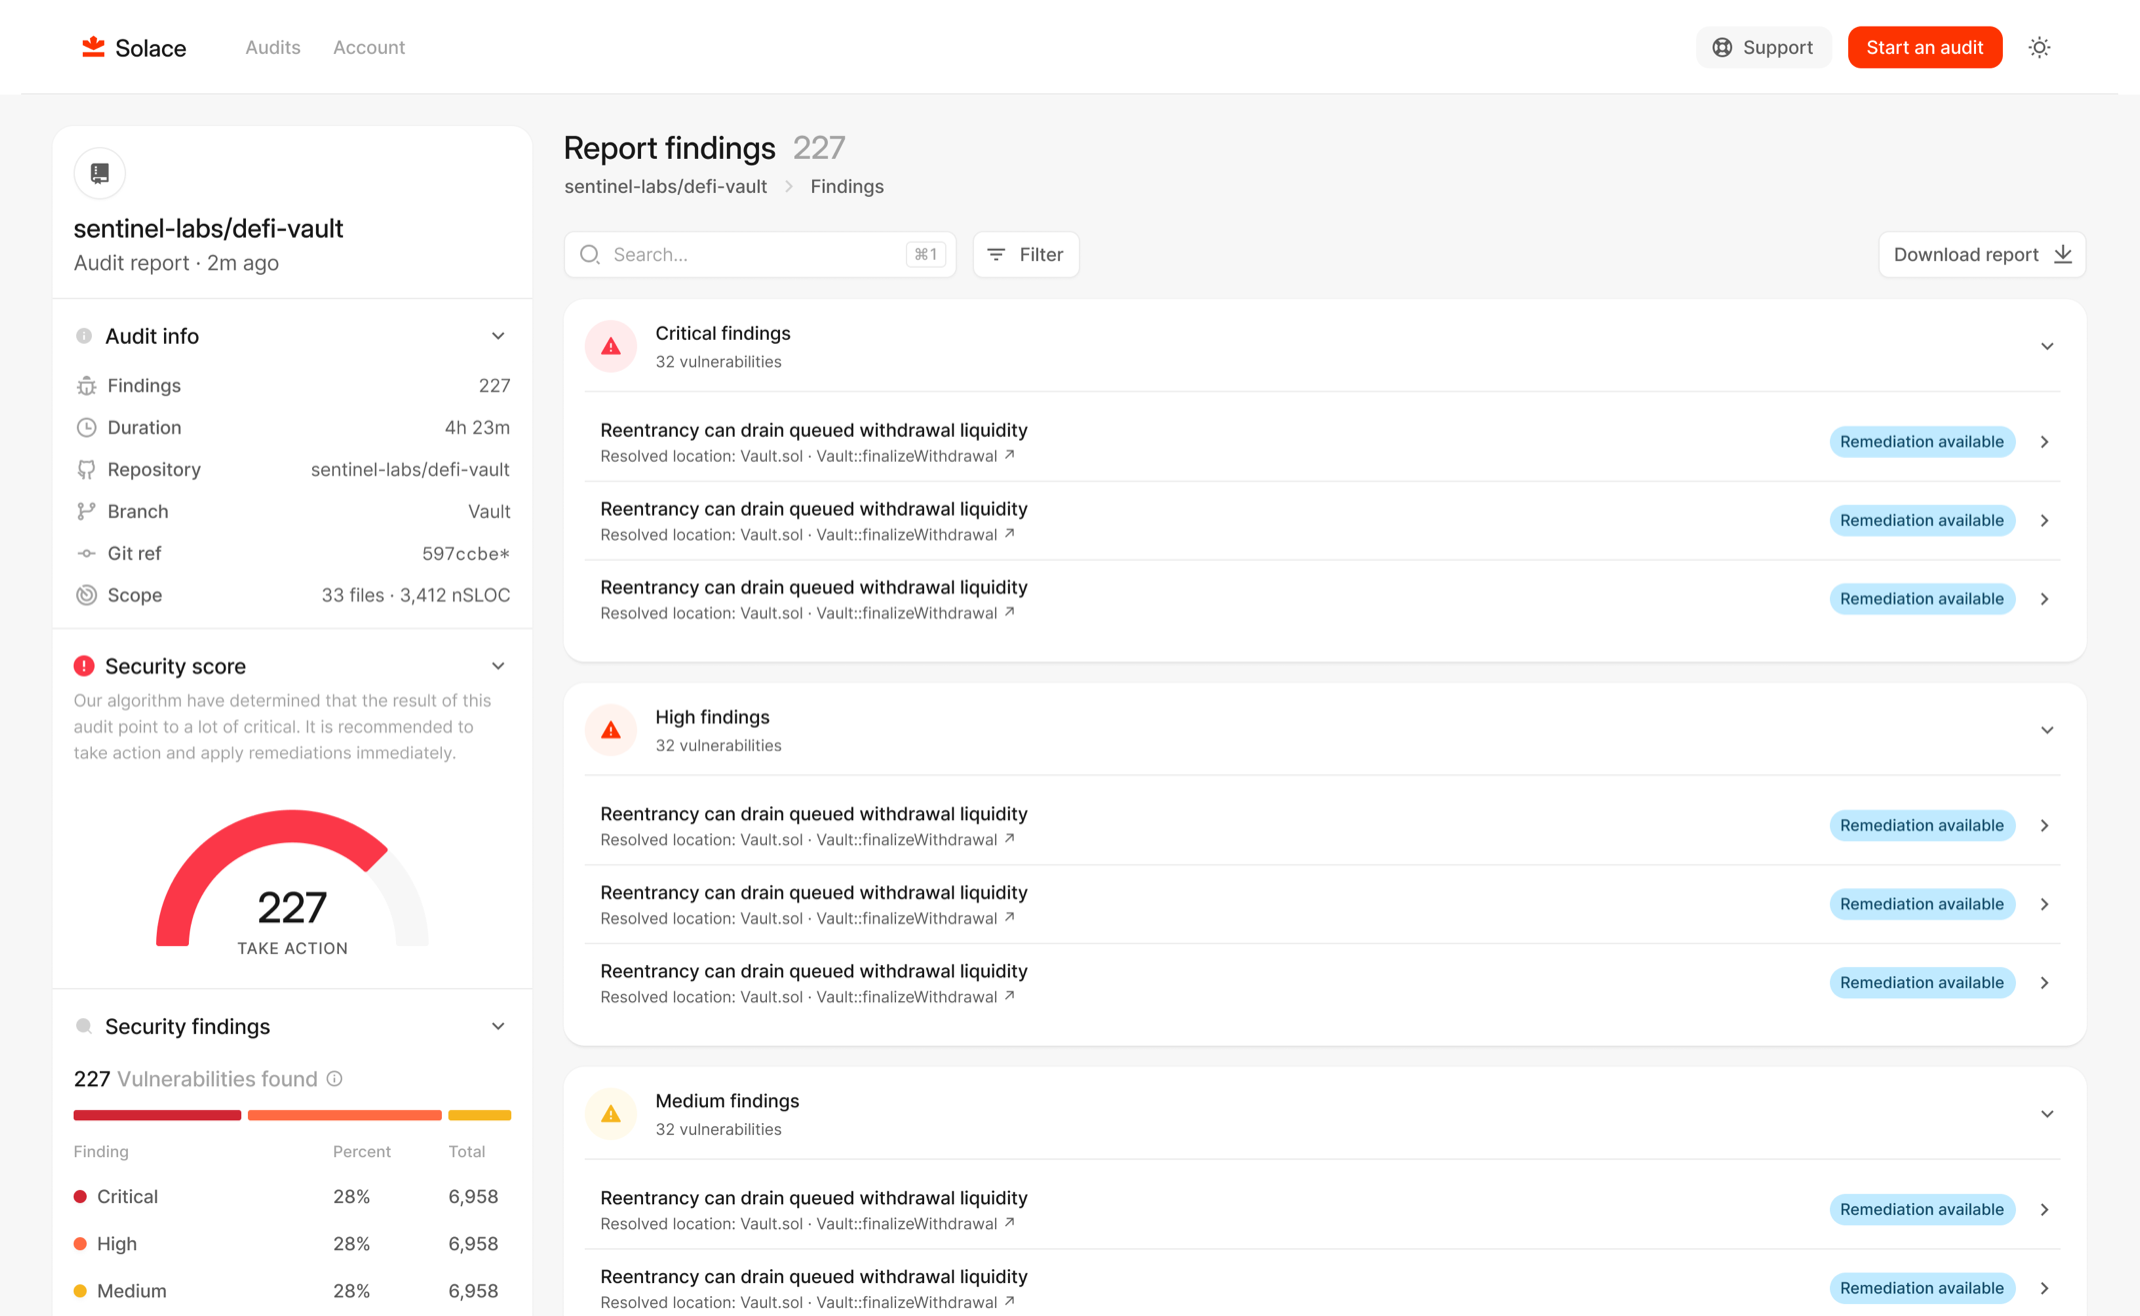The height and width of the screenshot is (1316, 2140).
Task: Click the orange dot beside High legend
Action: click(x=80, y=1244)
